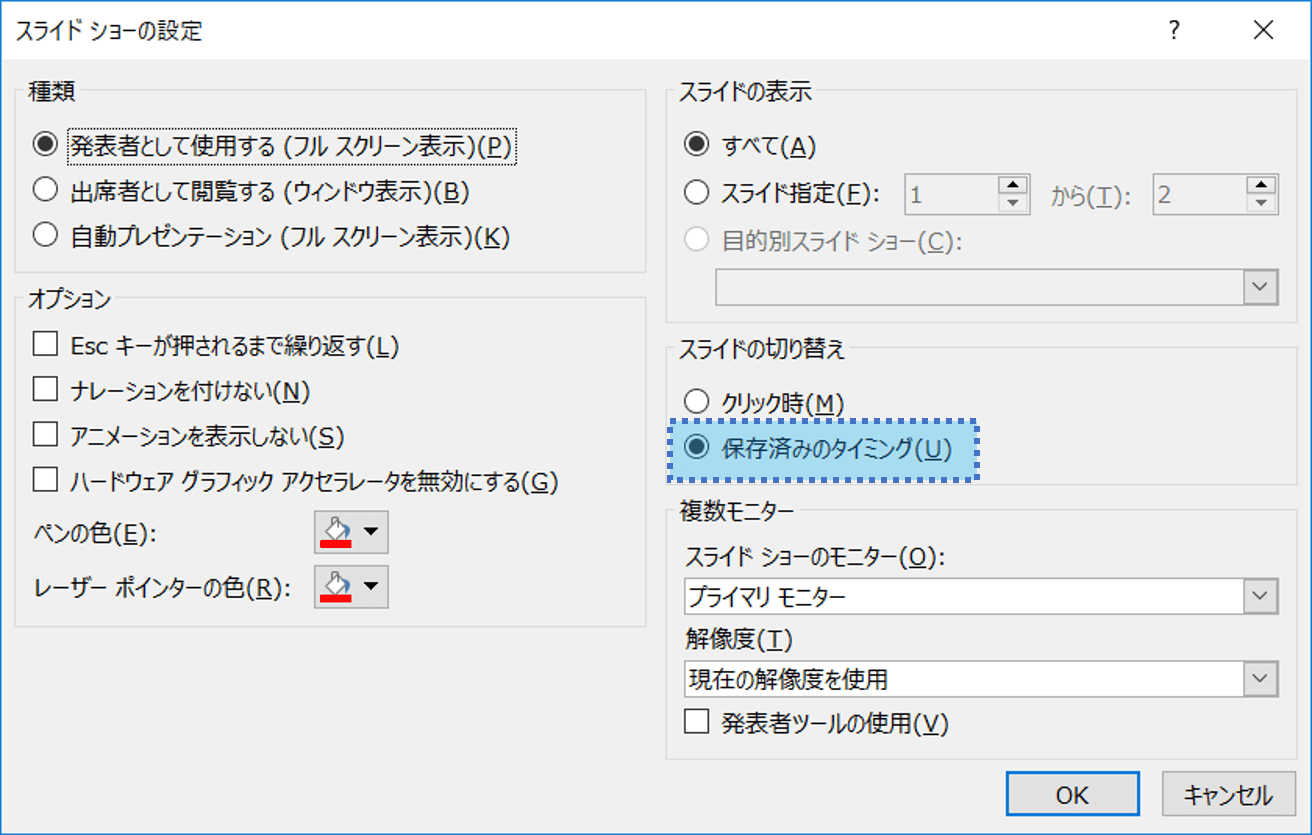This screenshot has height=835, width=1312.
Task: Open the ペンの色 color picker
Action: (x=351, y=533)
